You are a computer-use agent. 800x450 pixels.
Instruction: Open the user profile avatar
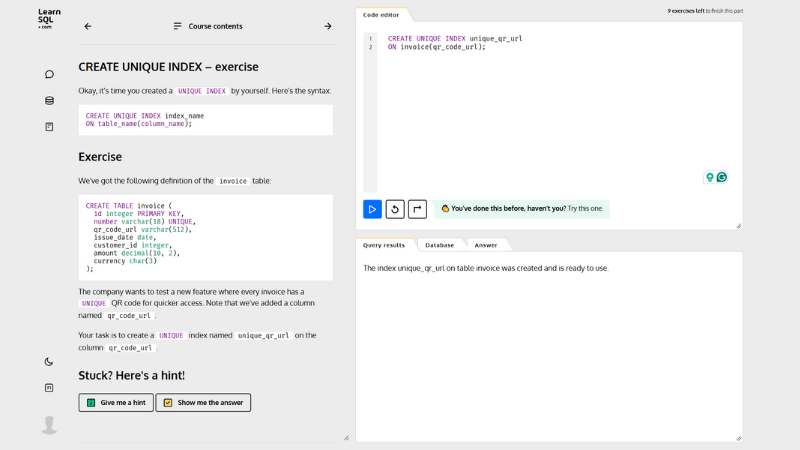[x=49, y=424]
